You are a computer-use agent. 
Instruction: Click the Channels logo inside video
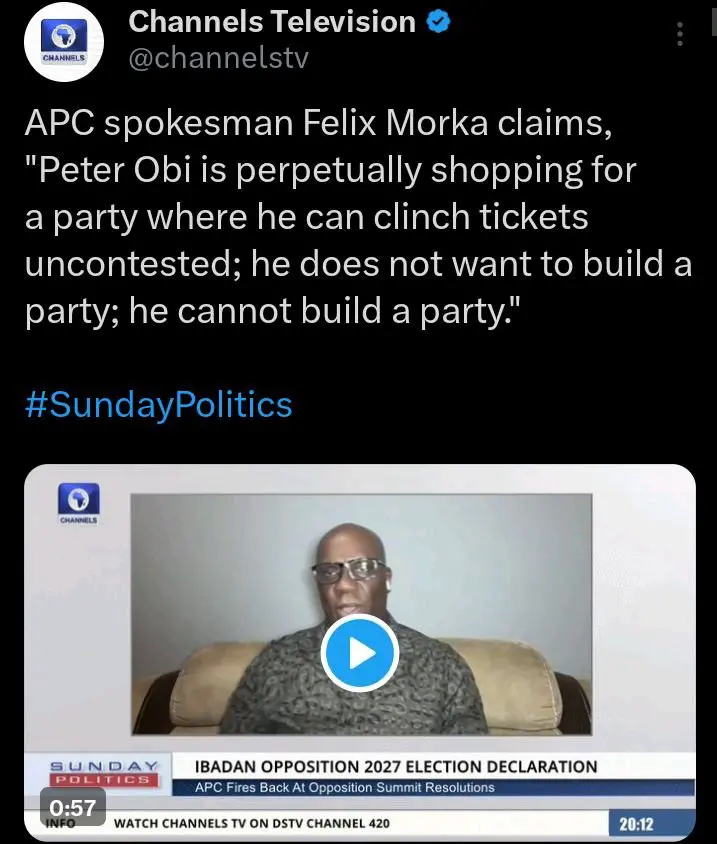[76, 503]
